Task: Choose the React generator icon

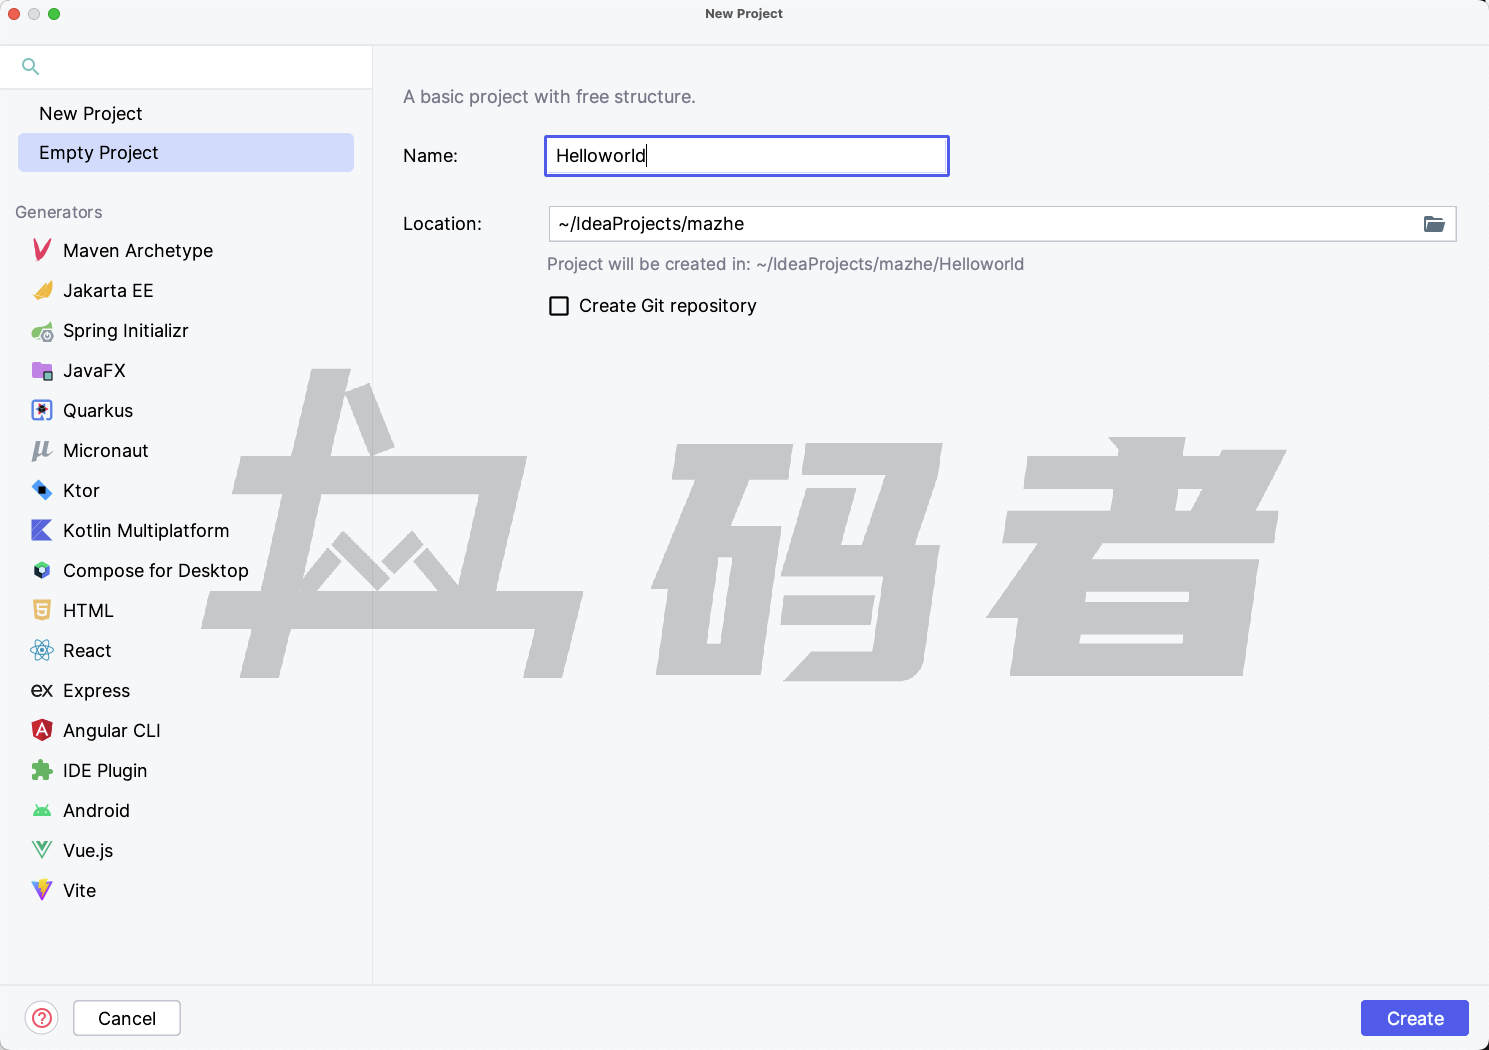Action: (x=42, y=650)
